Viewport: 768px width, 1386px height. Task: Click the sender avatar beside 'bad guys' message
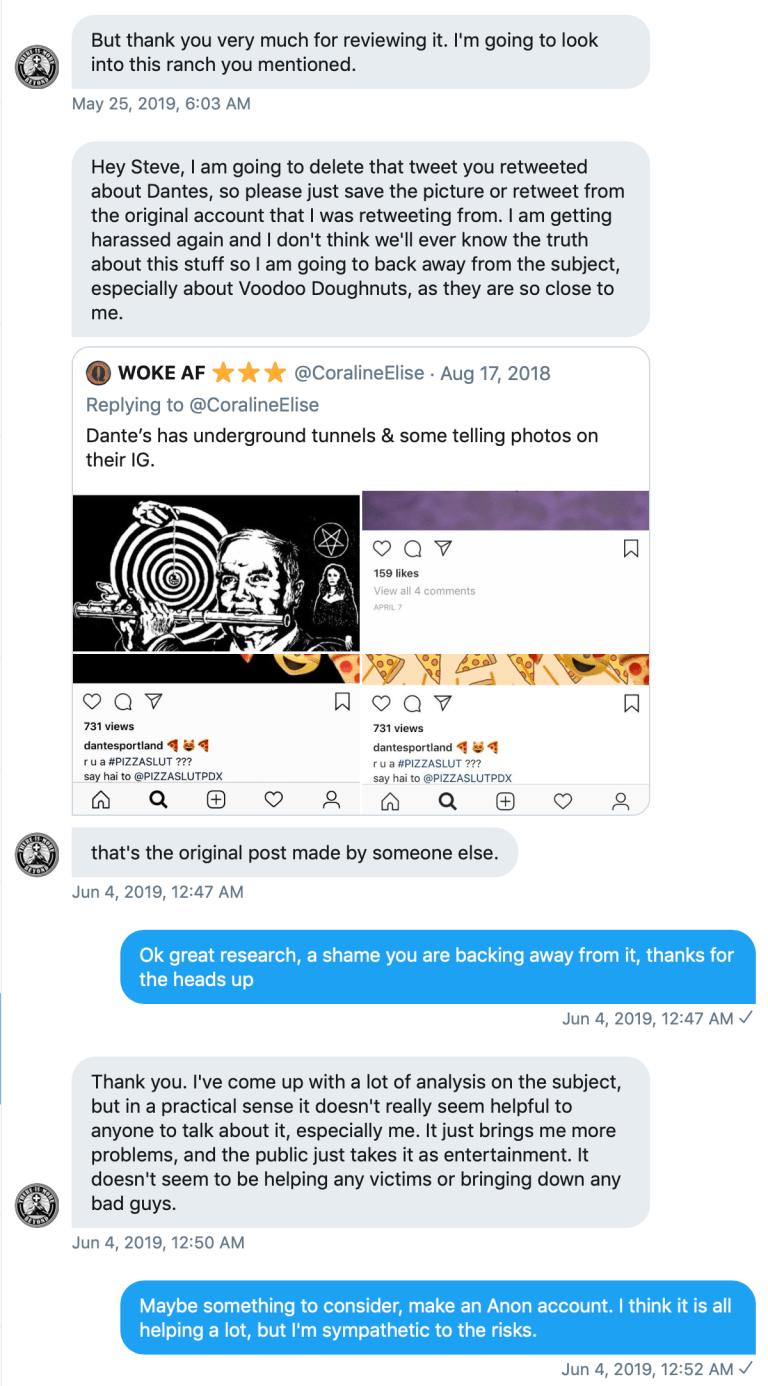coord(37,1206)
